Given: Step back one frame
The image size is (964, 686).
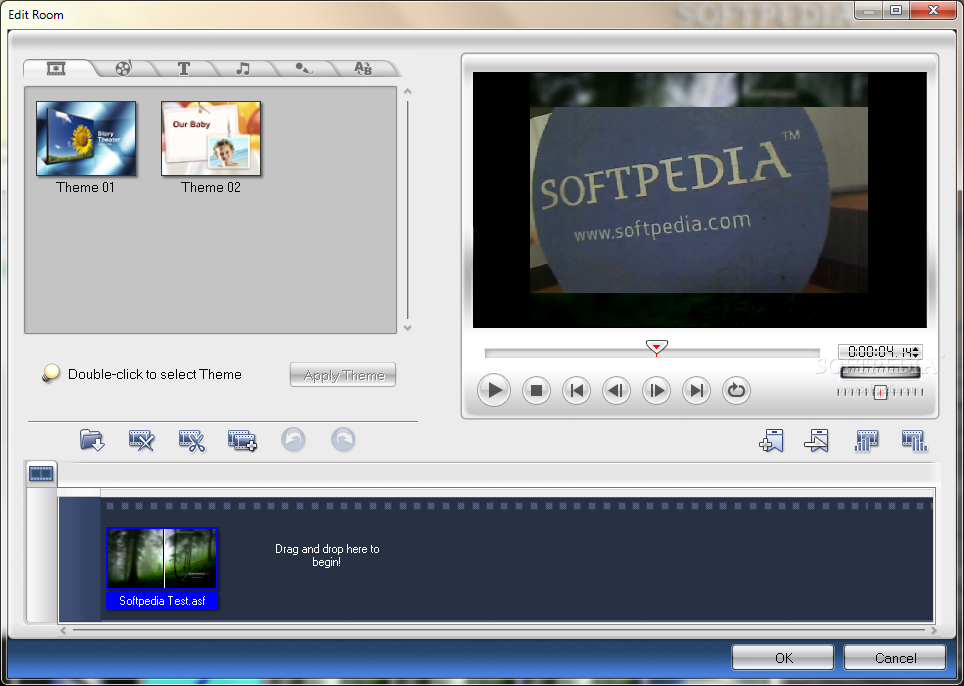Looking at the screenshot, I should tap(616, 390).
